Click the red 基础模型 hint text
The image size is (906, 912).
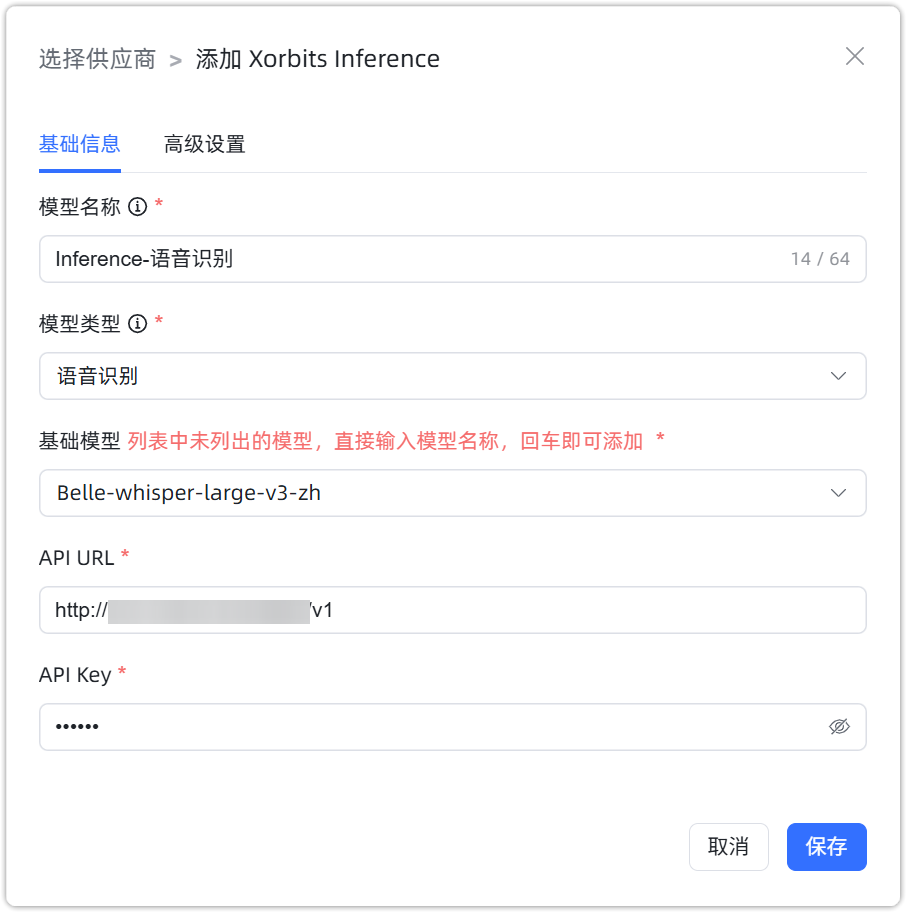tap(386, 441)
